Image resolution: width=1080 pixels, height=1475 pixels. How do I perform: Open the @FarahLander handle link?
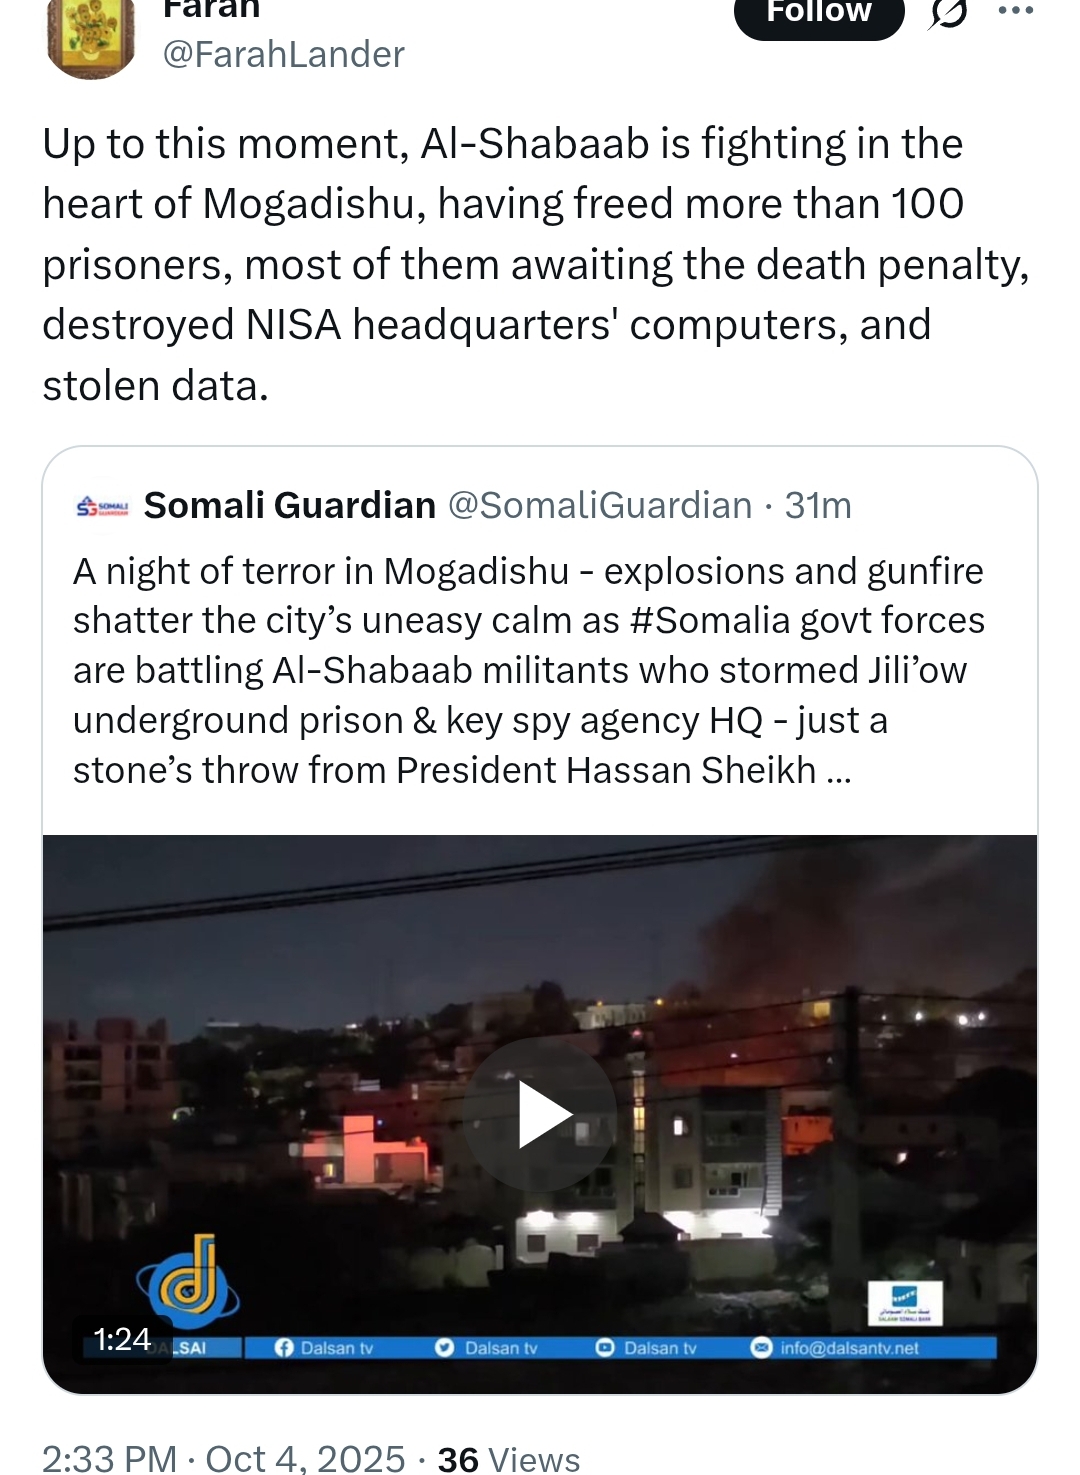click(x=284, y=54)
